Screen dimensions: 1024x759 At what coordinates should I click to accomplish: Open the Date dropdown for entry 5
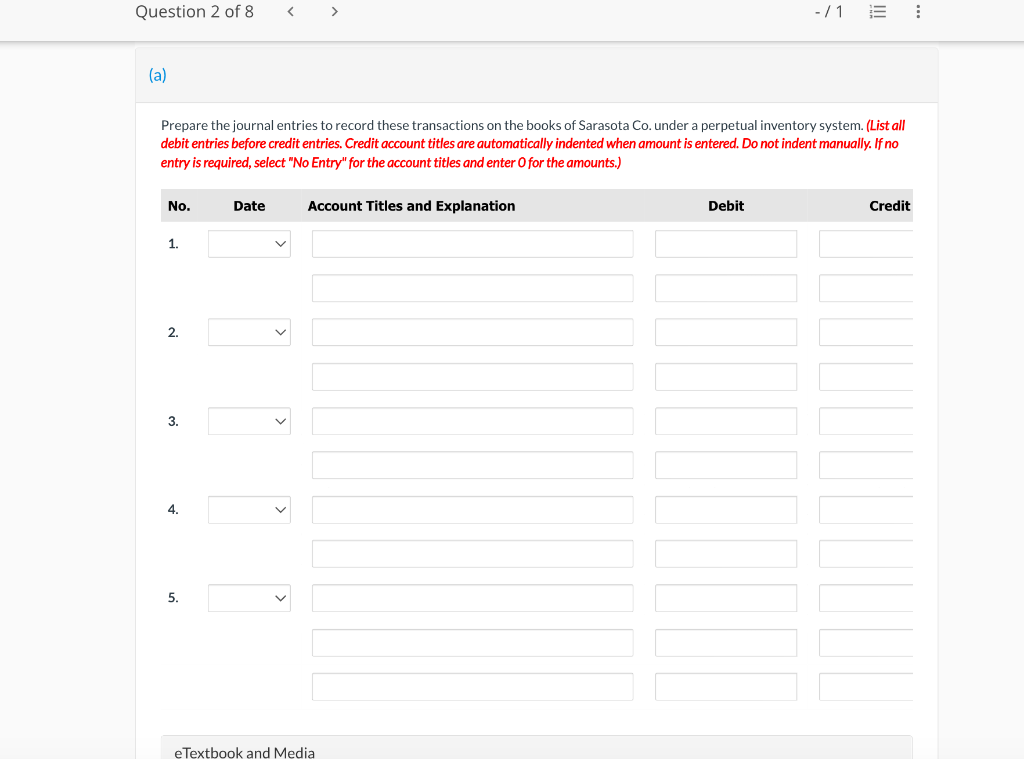pos(249,598)
